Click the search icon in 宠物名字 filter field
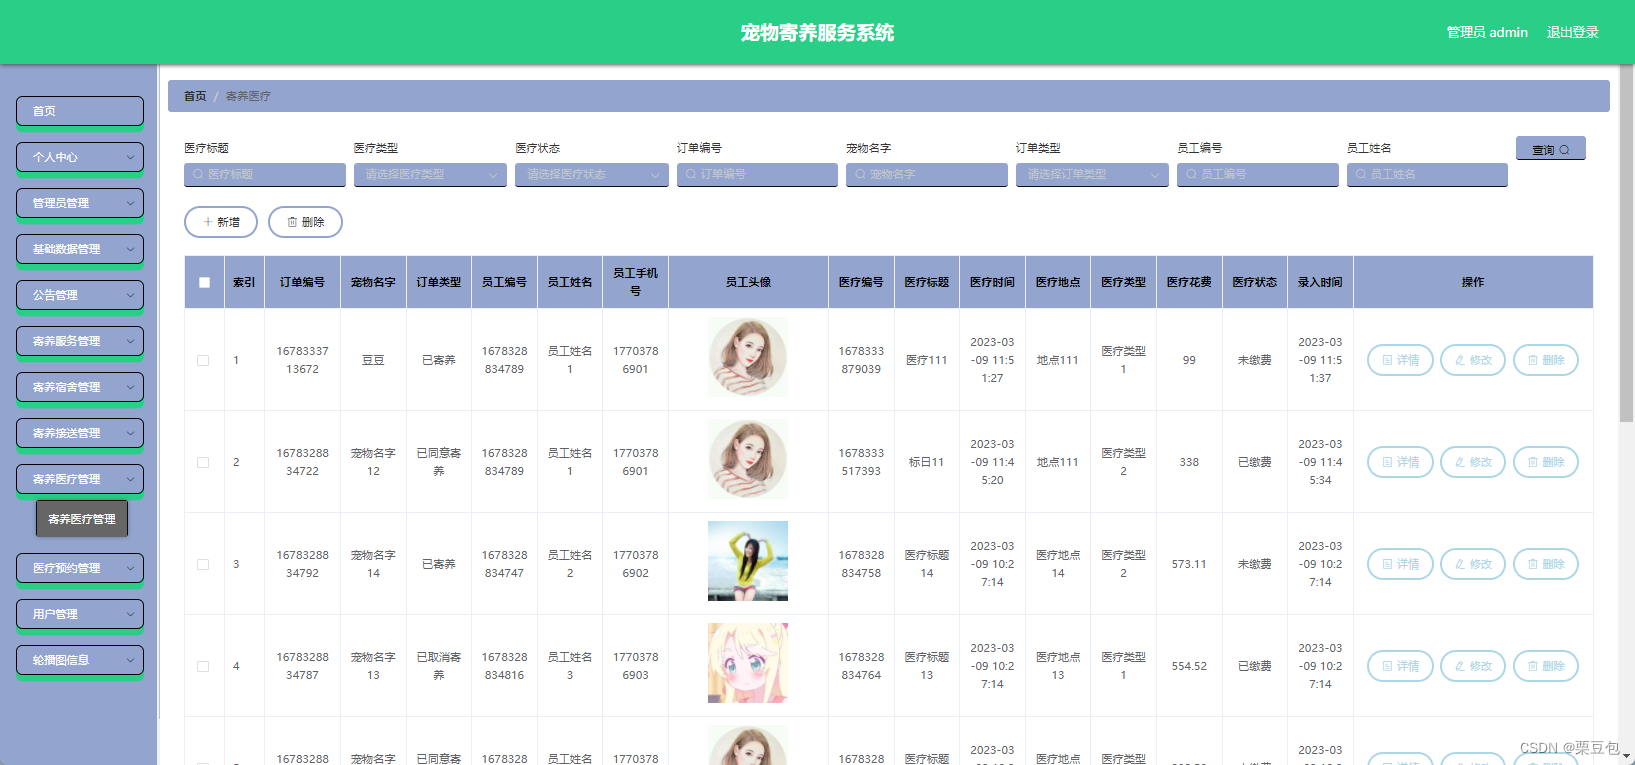 (x=860, y=174)
